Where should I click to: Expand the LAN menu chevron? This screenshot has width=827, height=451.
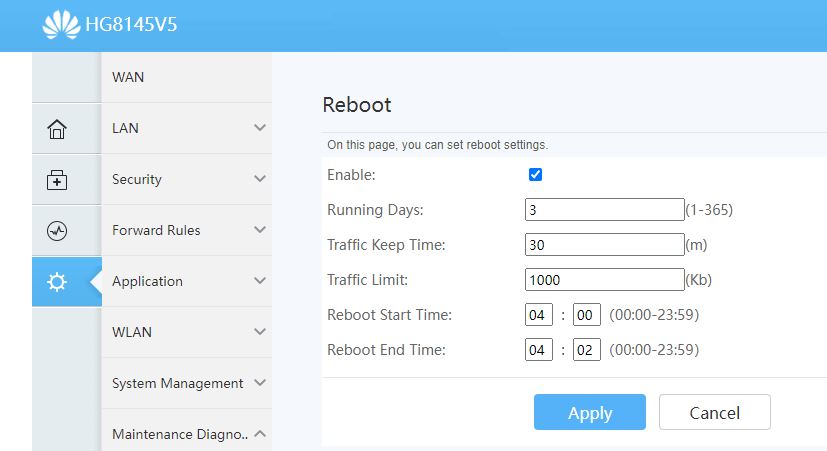pos(260,128)
